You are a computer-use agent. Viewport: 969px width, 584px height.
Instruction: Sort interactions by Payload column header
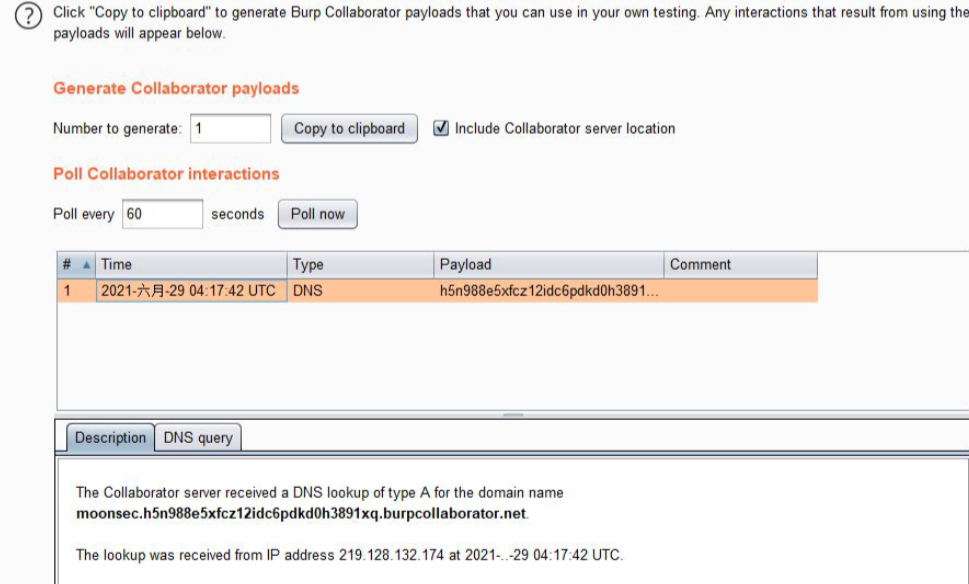coord(548,265)
